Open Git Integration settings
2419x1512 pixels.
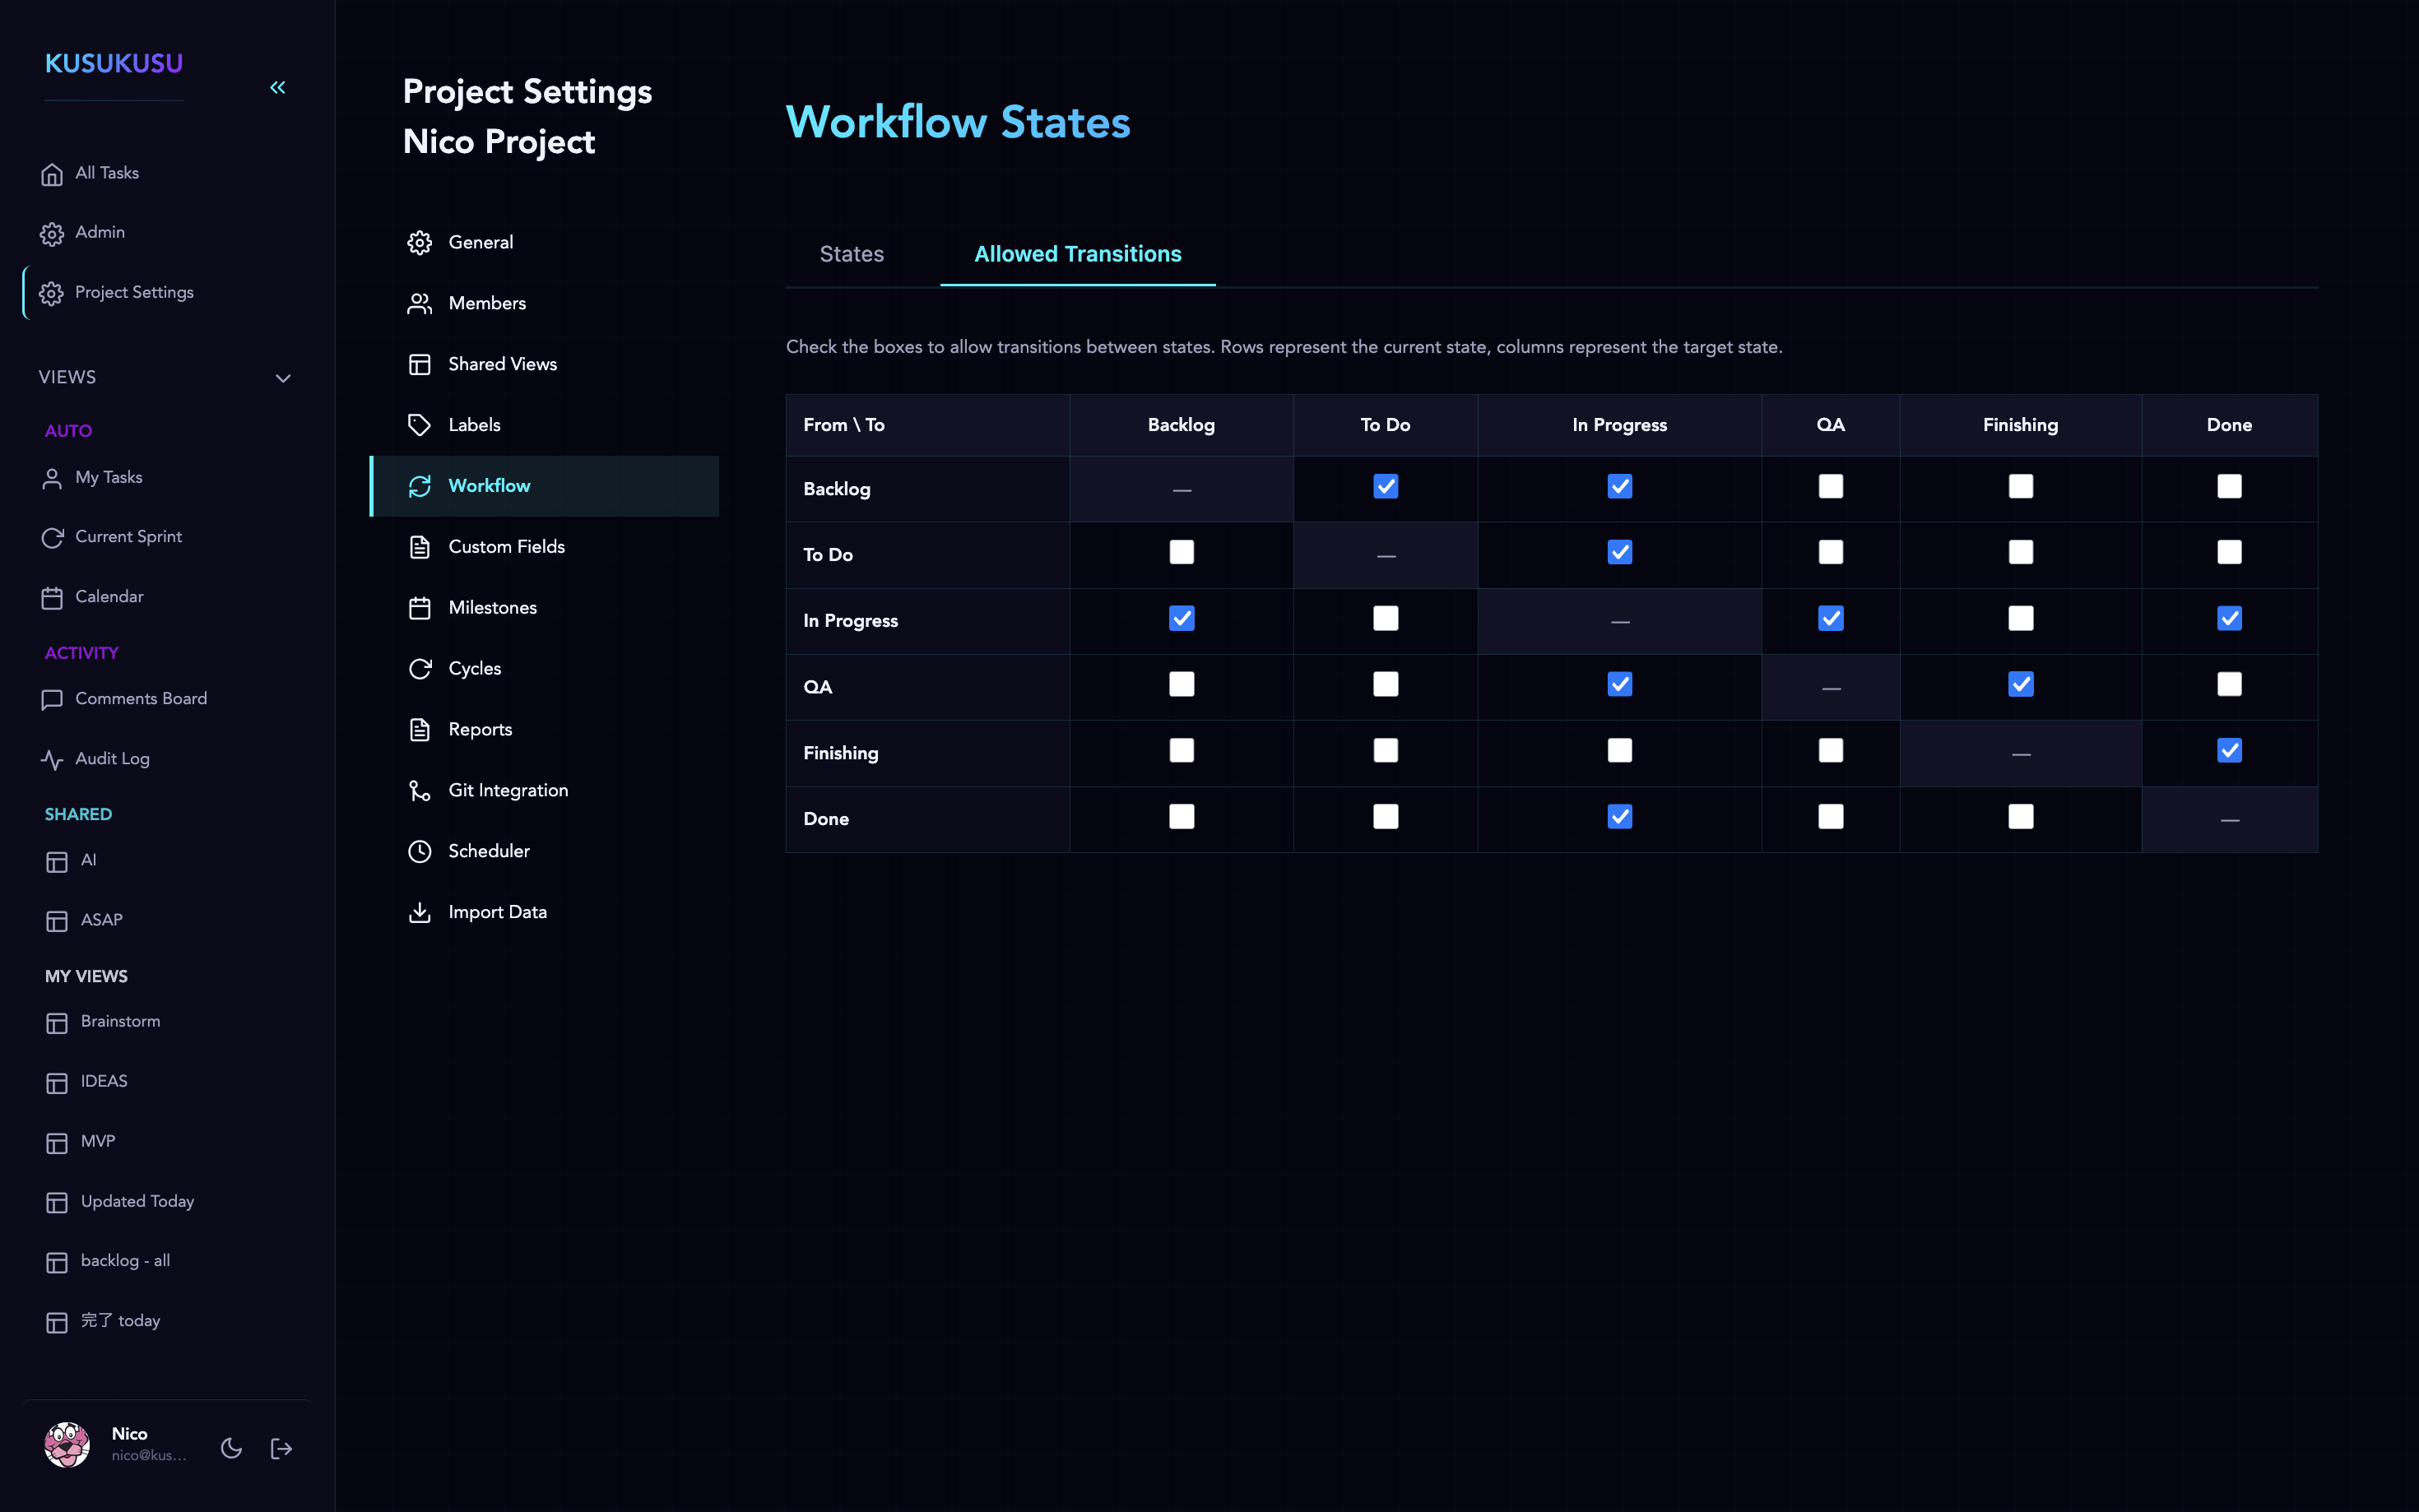[x=508, y=789]
